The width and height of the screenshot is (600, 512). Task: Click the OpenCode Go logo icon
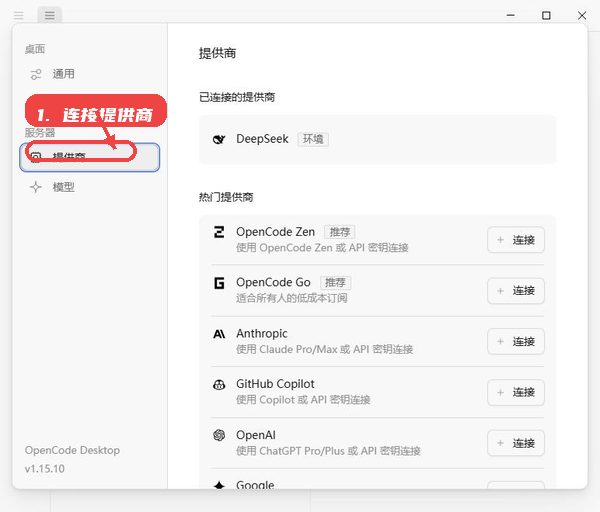coord(219,283)
